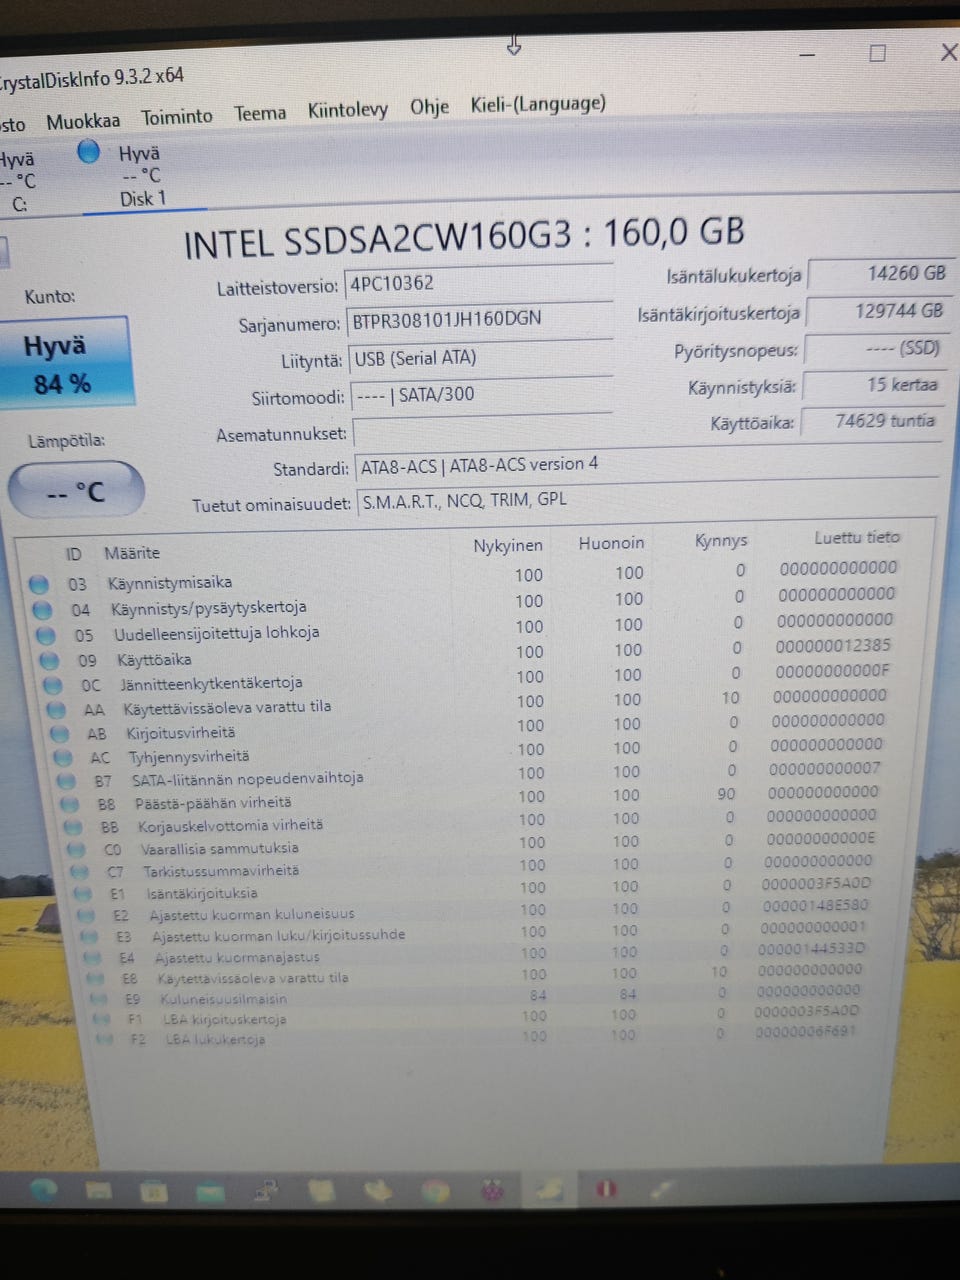Open Microsoft Edge from the taskbar
960x1280 pixels.
click(43, 1189)
